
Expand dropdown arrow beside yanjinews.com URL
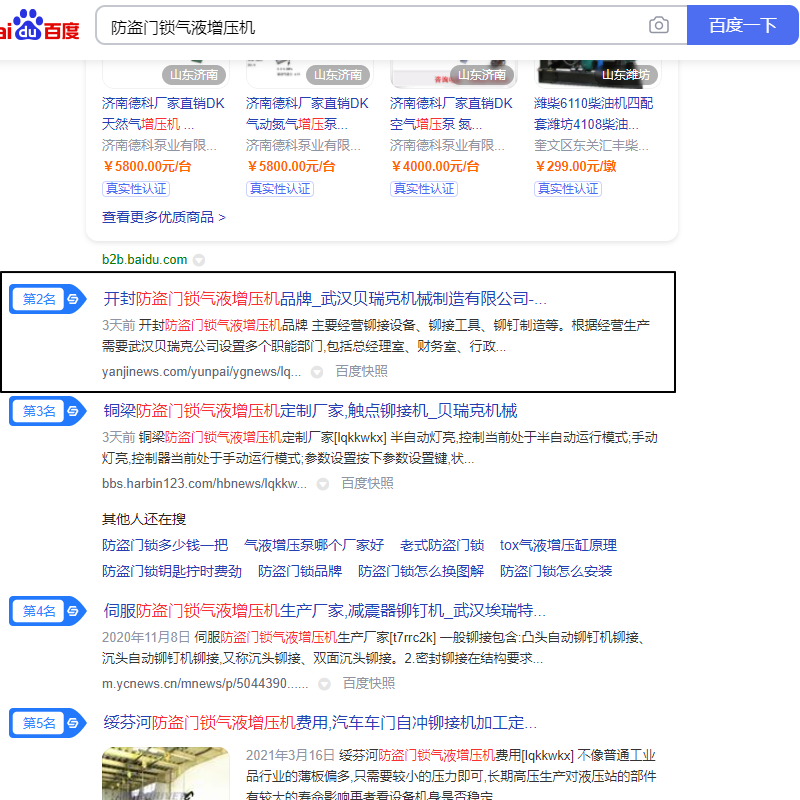317,372
